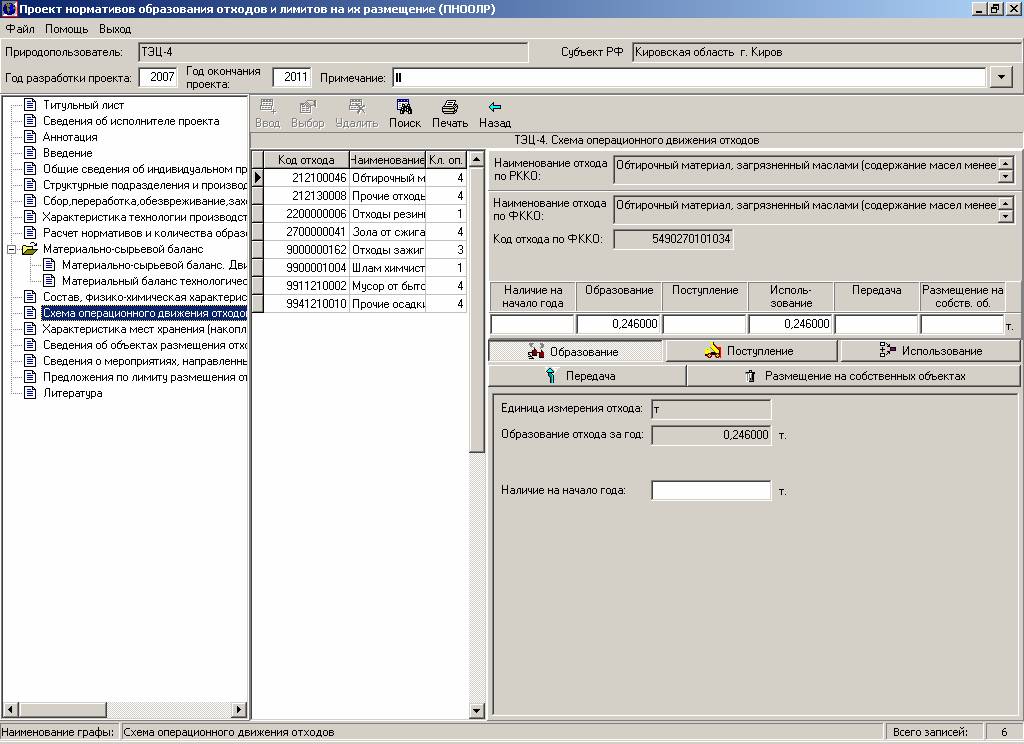Switch to the Использование tab

[x=930, y=351]
